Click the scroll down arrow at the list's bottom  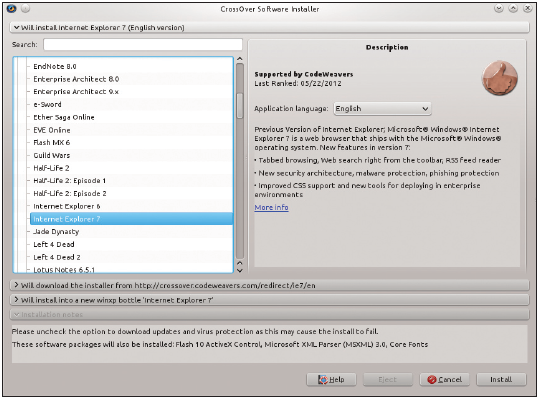click(x=240, y=270)
